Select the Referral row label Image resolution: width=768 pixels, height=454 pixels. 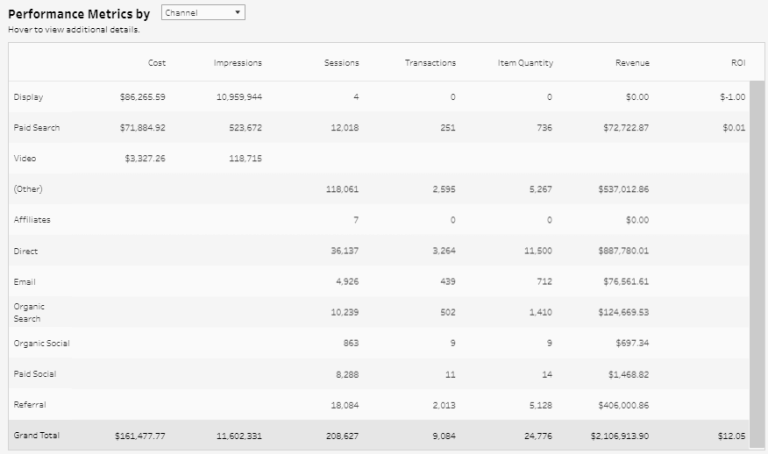point(30,405)
